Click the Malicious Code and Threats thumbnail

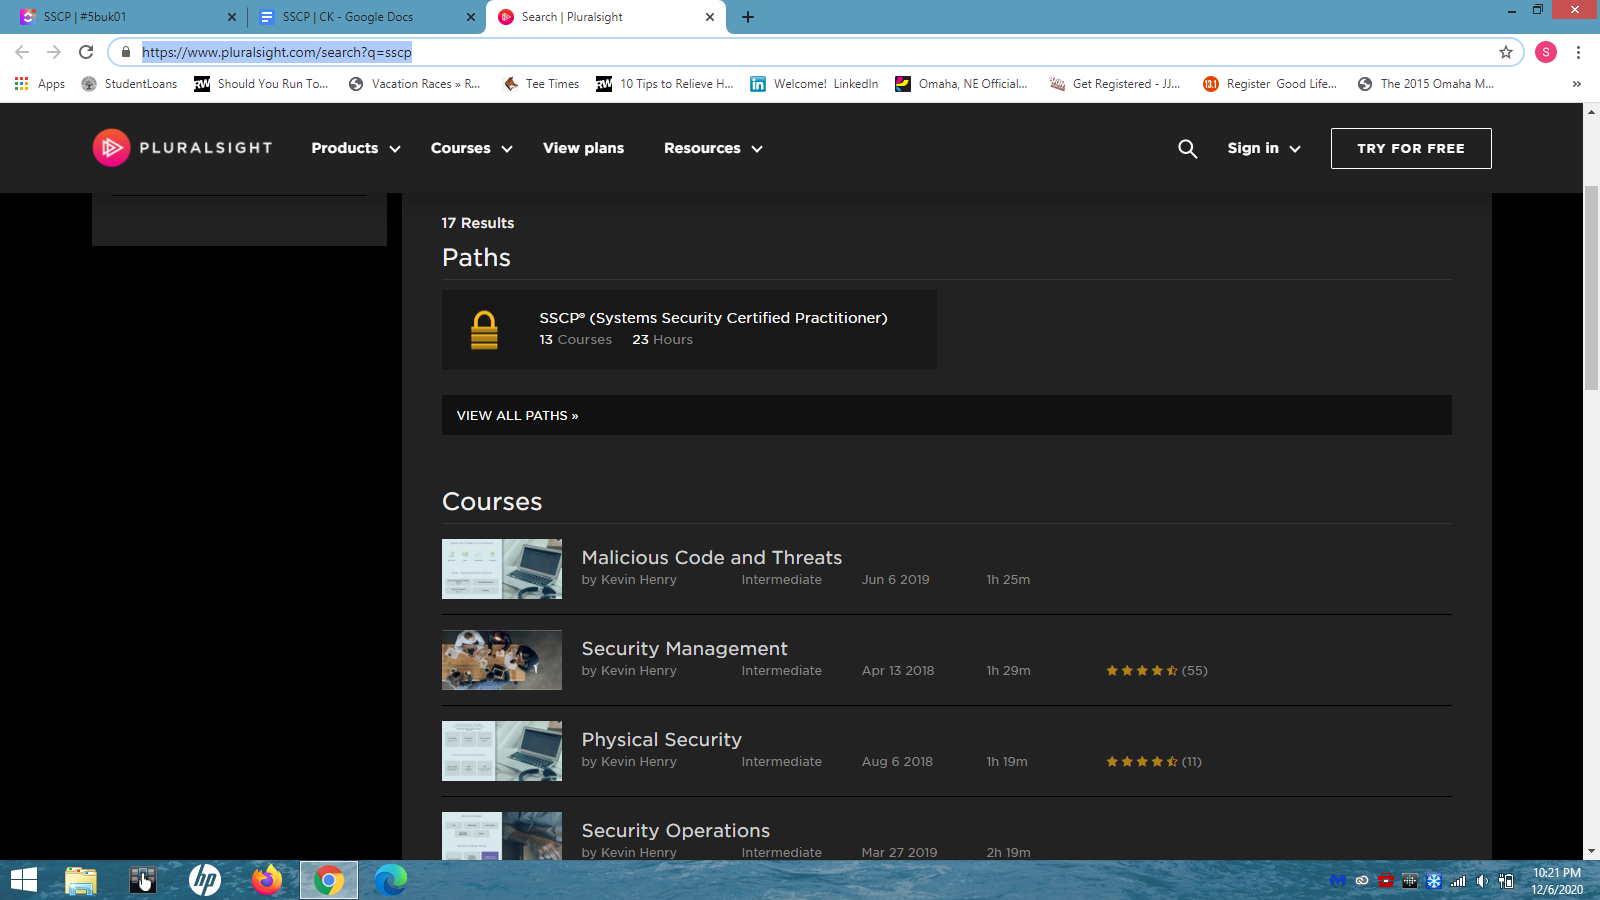(502, 569)
